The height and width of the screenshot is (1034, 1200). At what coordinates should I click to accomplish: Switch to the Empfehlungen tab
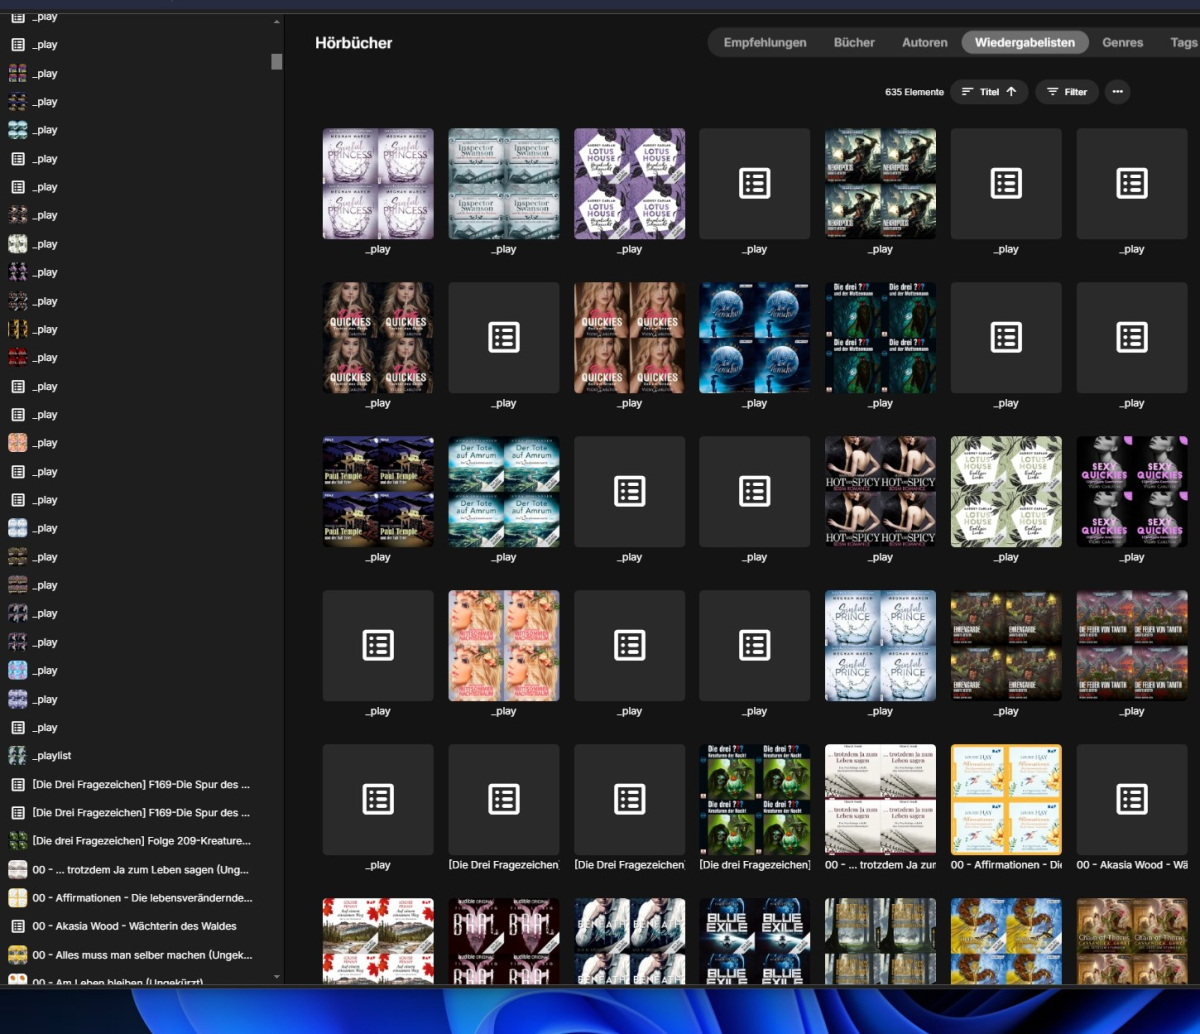[765, 43]
